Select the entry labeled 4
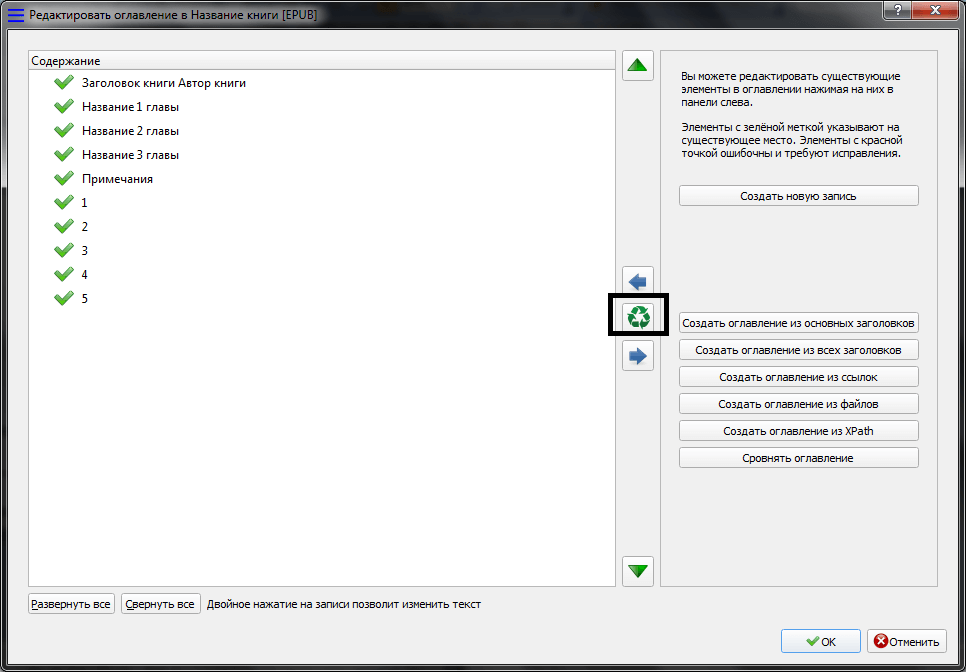 pyautogui.click(x=84, y=275)
